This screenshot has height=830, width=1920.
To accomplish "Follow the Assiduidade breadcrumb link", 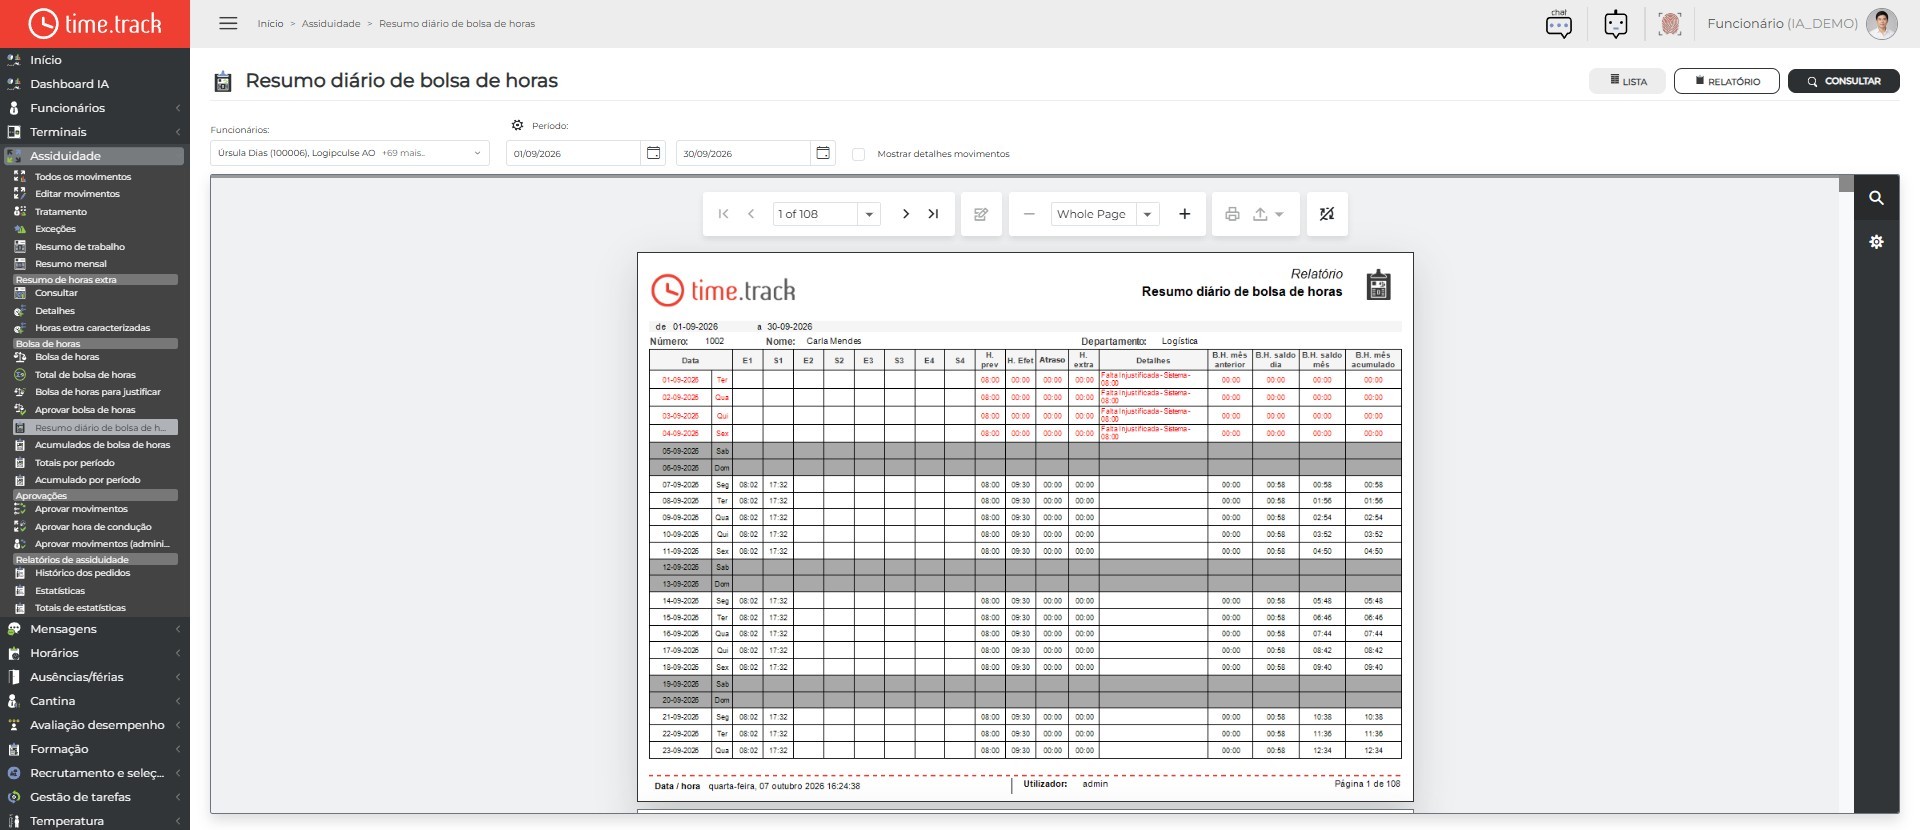I will click(331, 24).
